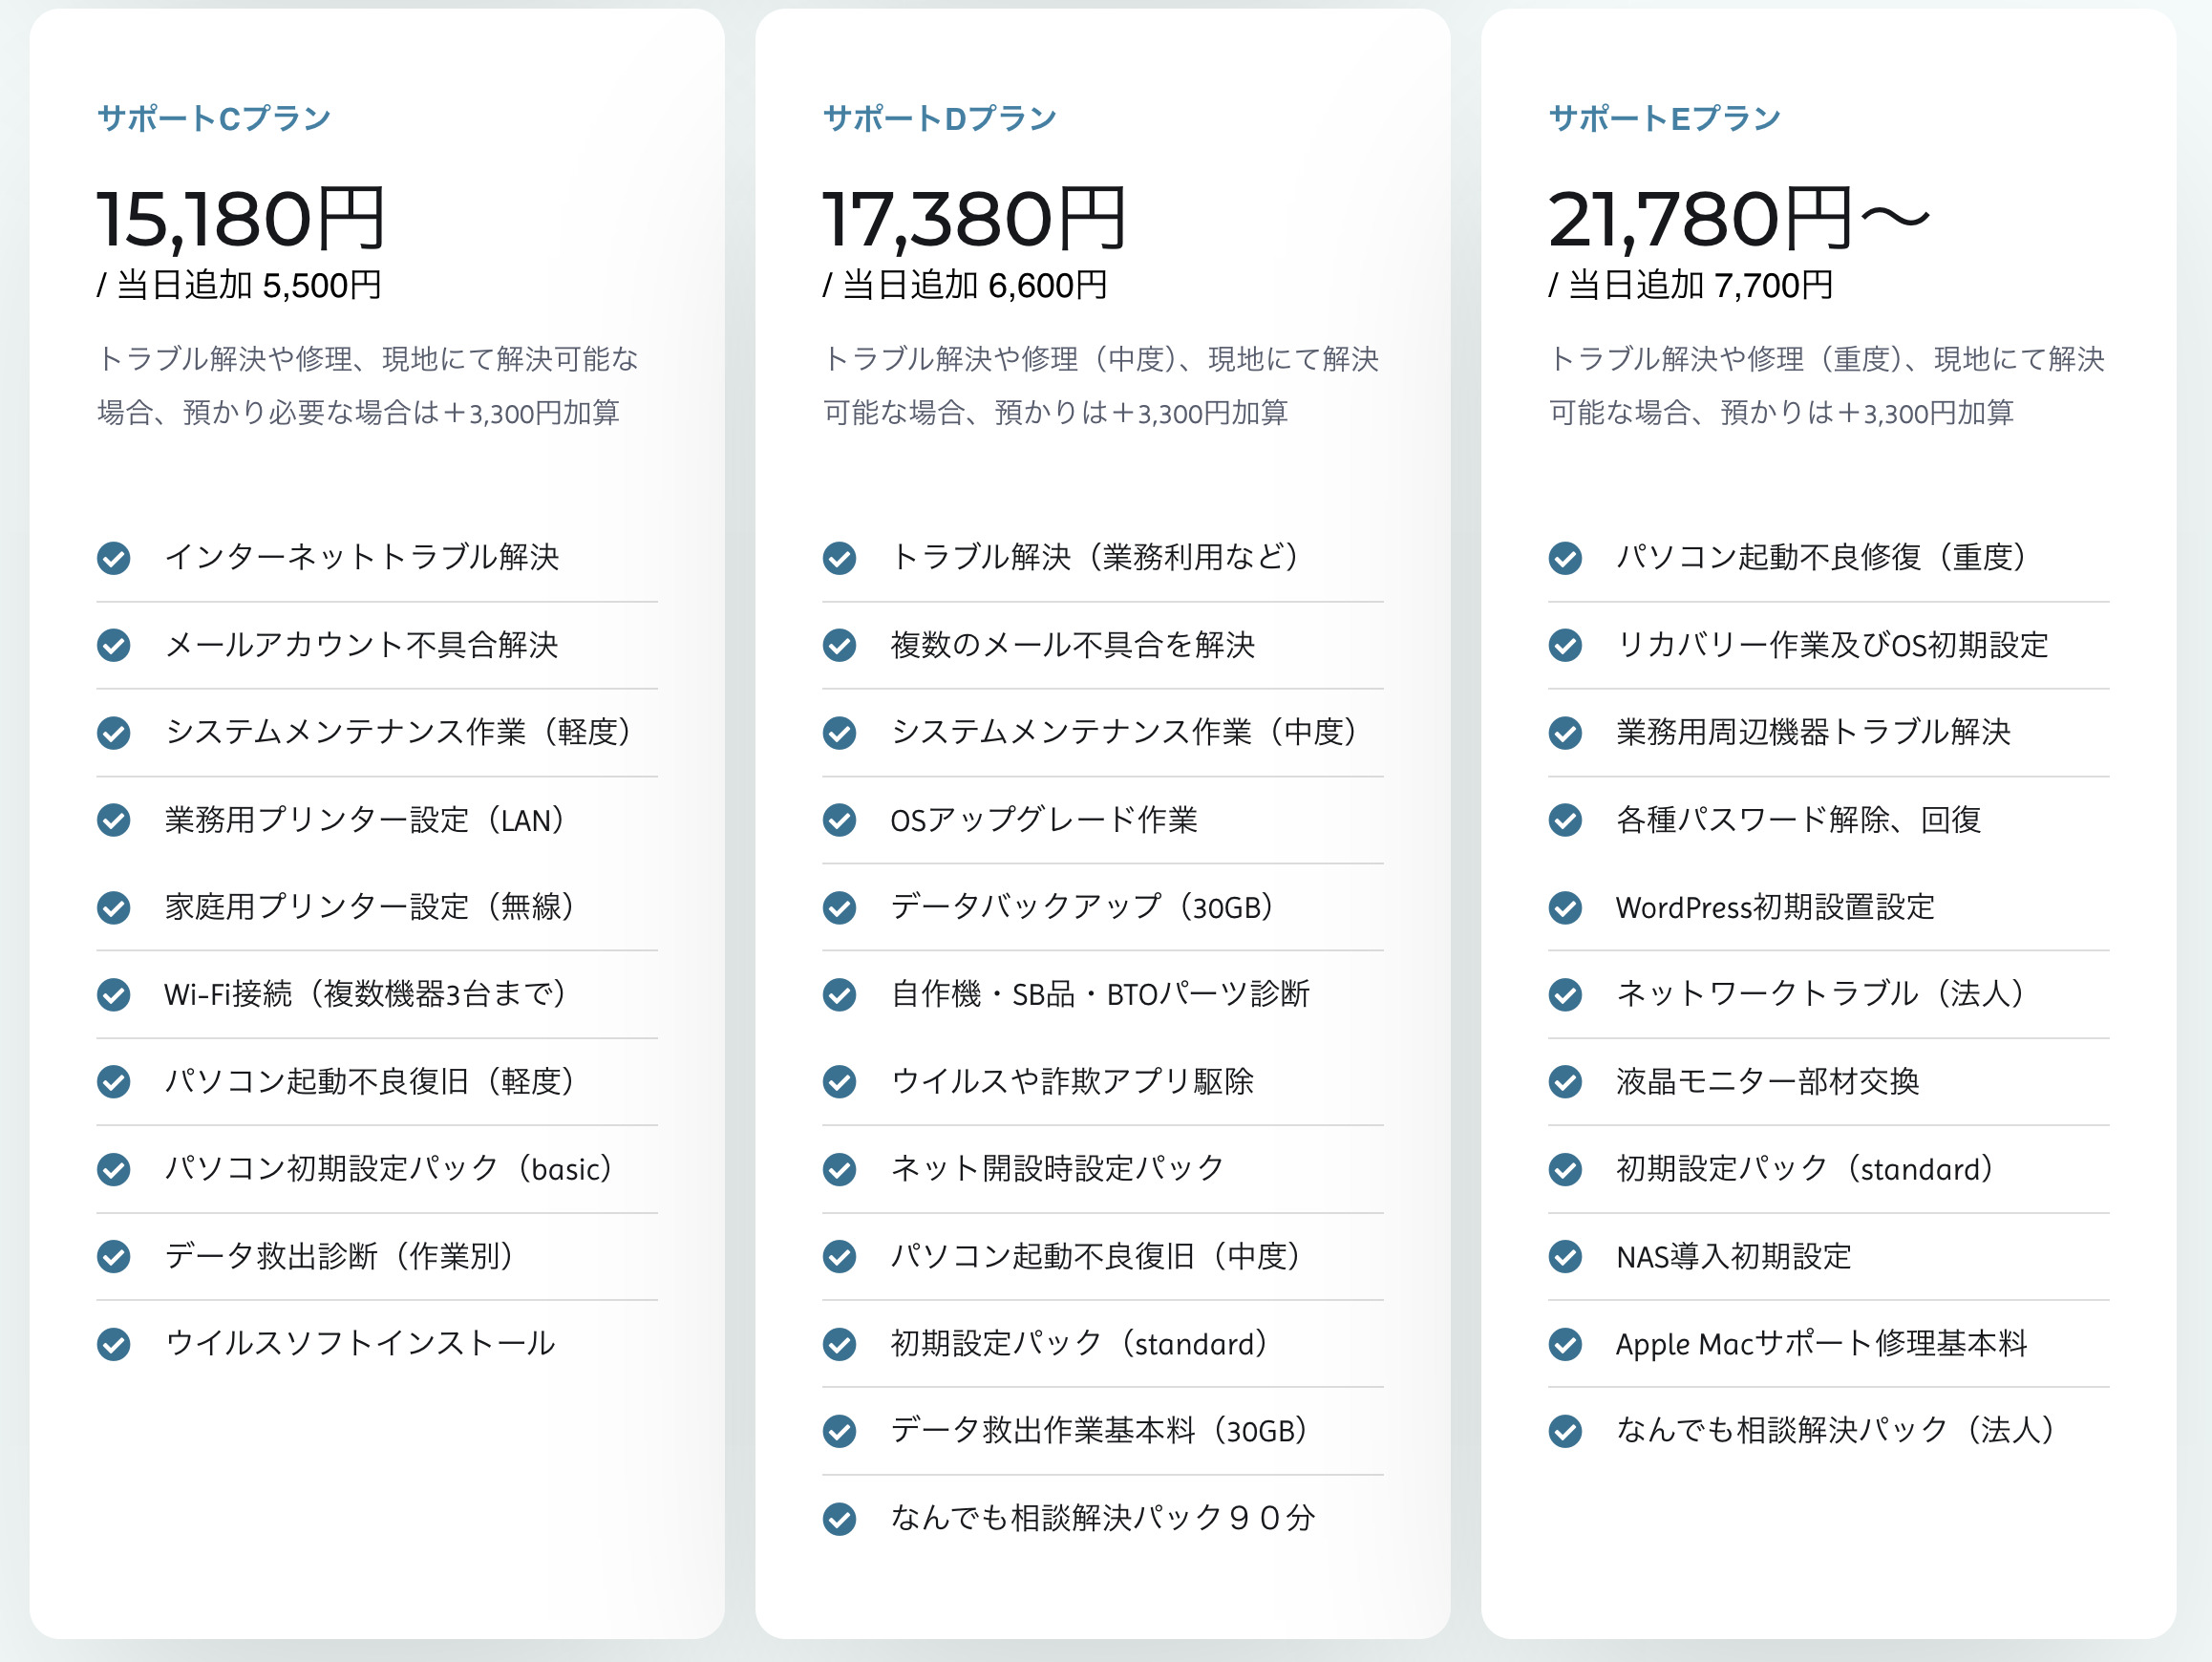Click checkmark icon beside 液晶モニター部材交換

(1565, 1082)
